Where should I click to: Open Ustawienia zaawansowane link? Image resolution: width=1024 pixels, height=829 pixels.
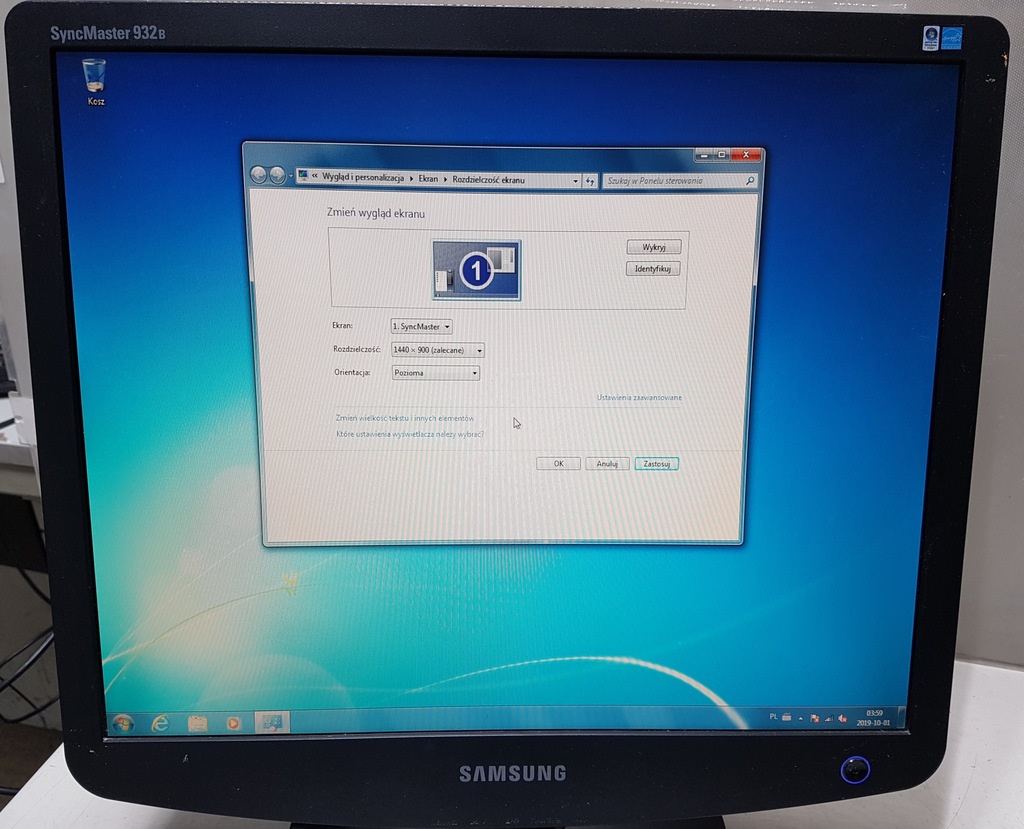pyautogui.click(x=639, y=397)
